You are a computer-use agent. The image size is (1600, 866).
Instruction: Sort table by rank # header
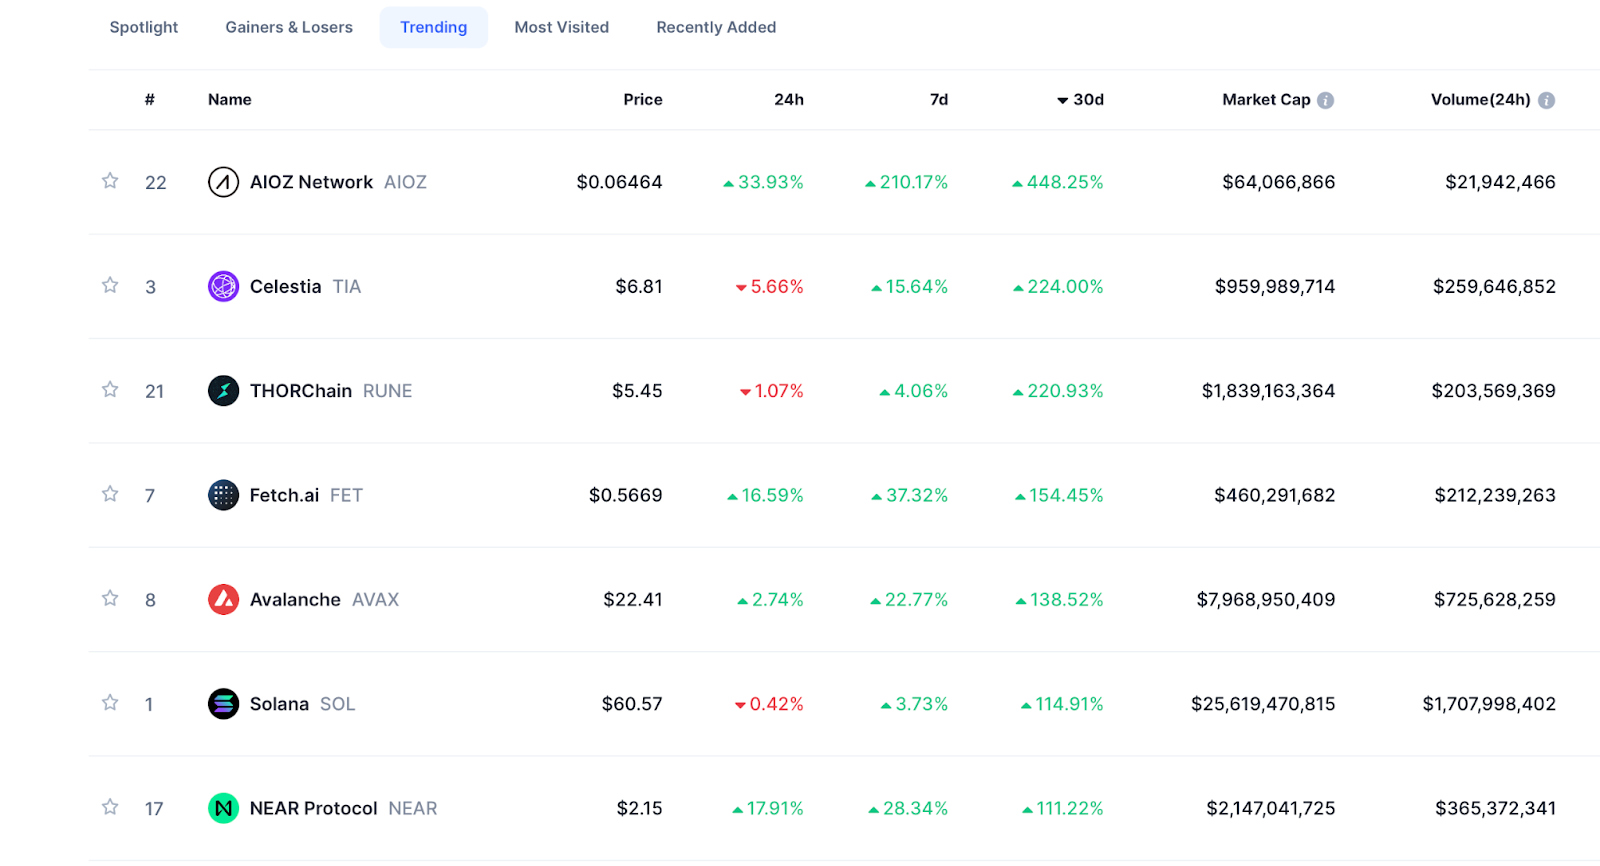(150, 99)
